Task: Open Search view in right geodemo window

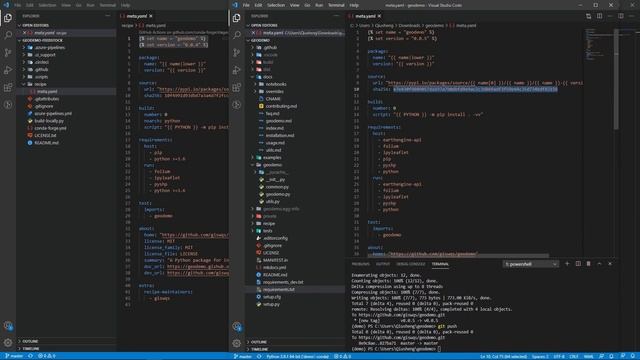Action: tap(237, 35)
